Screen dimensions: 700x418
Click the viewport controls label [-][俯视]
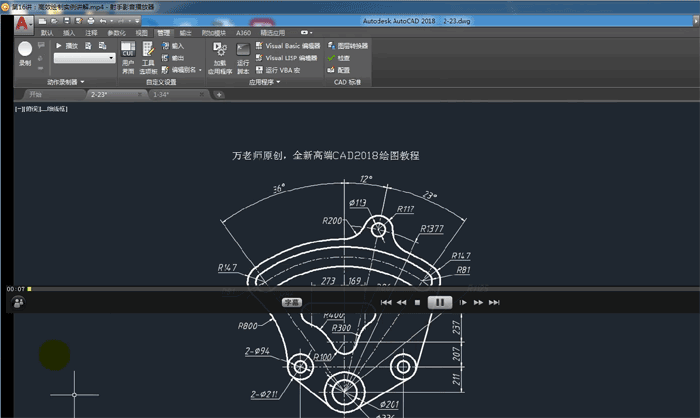click(41, 109)
